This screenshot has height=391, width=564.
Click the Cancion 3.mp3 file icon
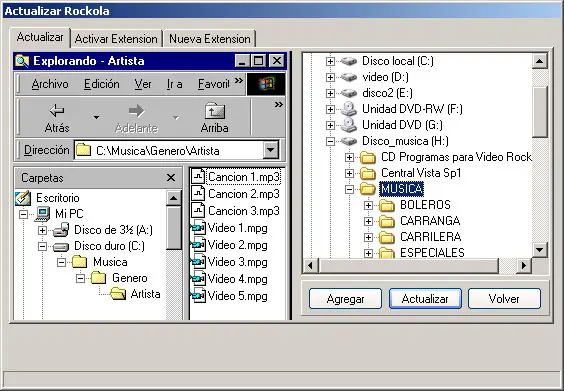198,210
